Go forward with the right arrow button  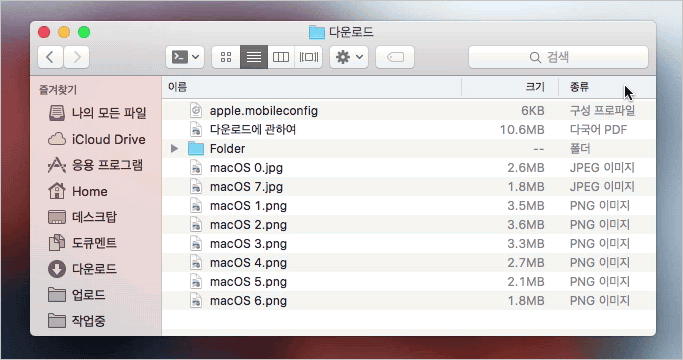click(77, 57)
